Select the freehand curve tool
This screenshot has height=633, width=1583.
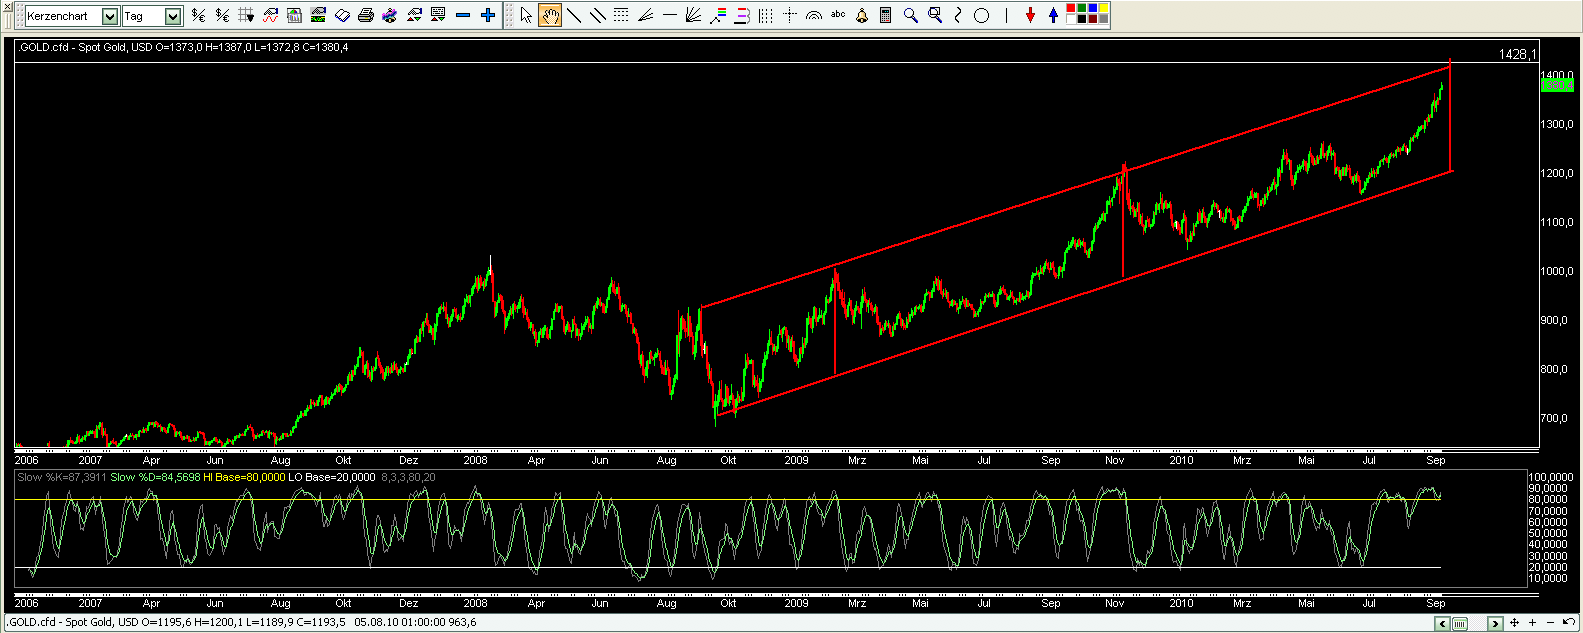[958, 15]
